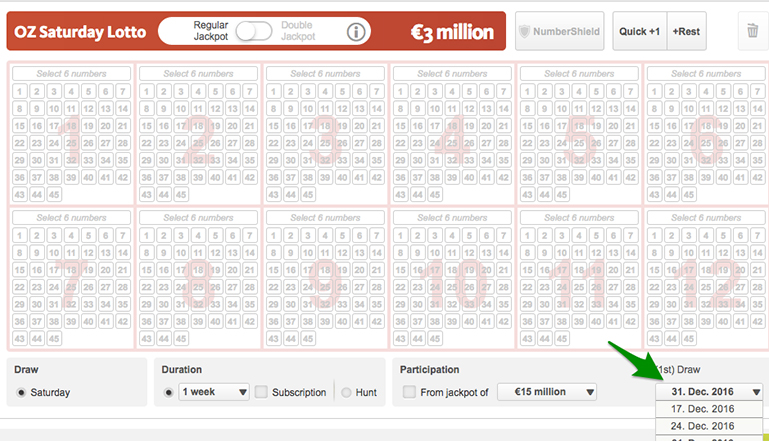Click Select 6 numbers header of field 9
Viewport: 769px width, 442px height.
(x=325, y=218)
